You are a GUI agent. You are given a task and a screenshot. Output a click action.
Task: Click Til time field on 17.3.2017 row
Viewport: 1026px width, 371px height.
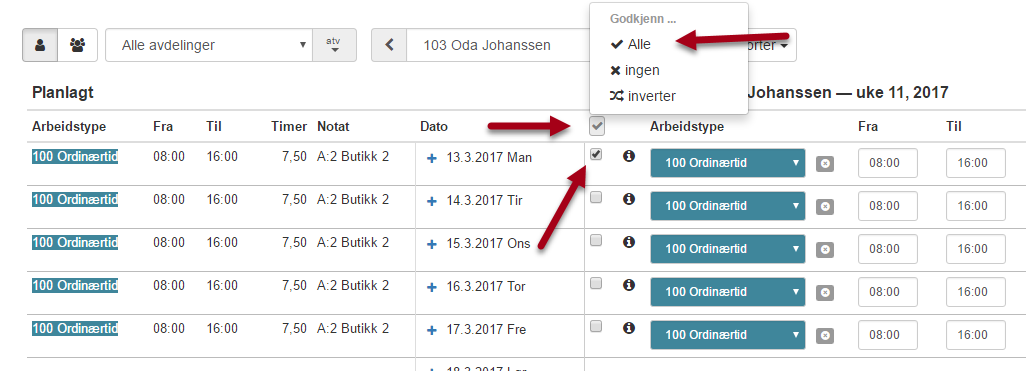tap(976, 335)
